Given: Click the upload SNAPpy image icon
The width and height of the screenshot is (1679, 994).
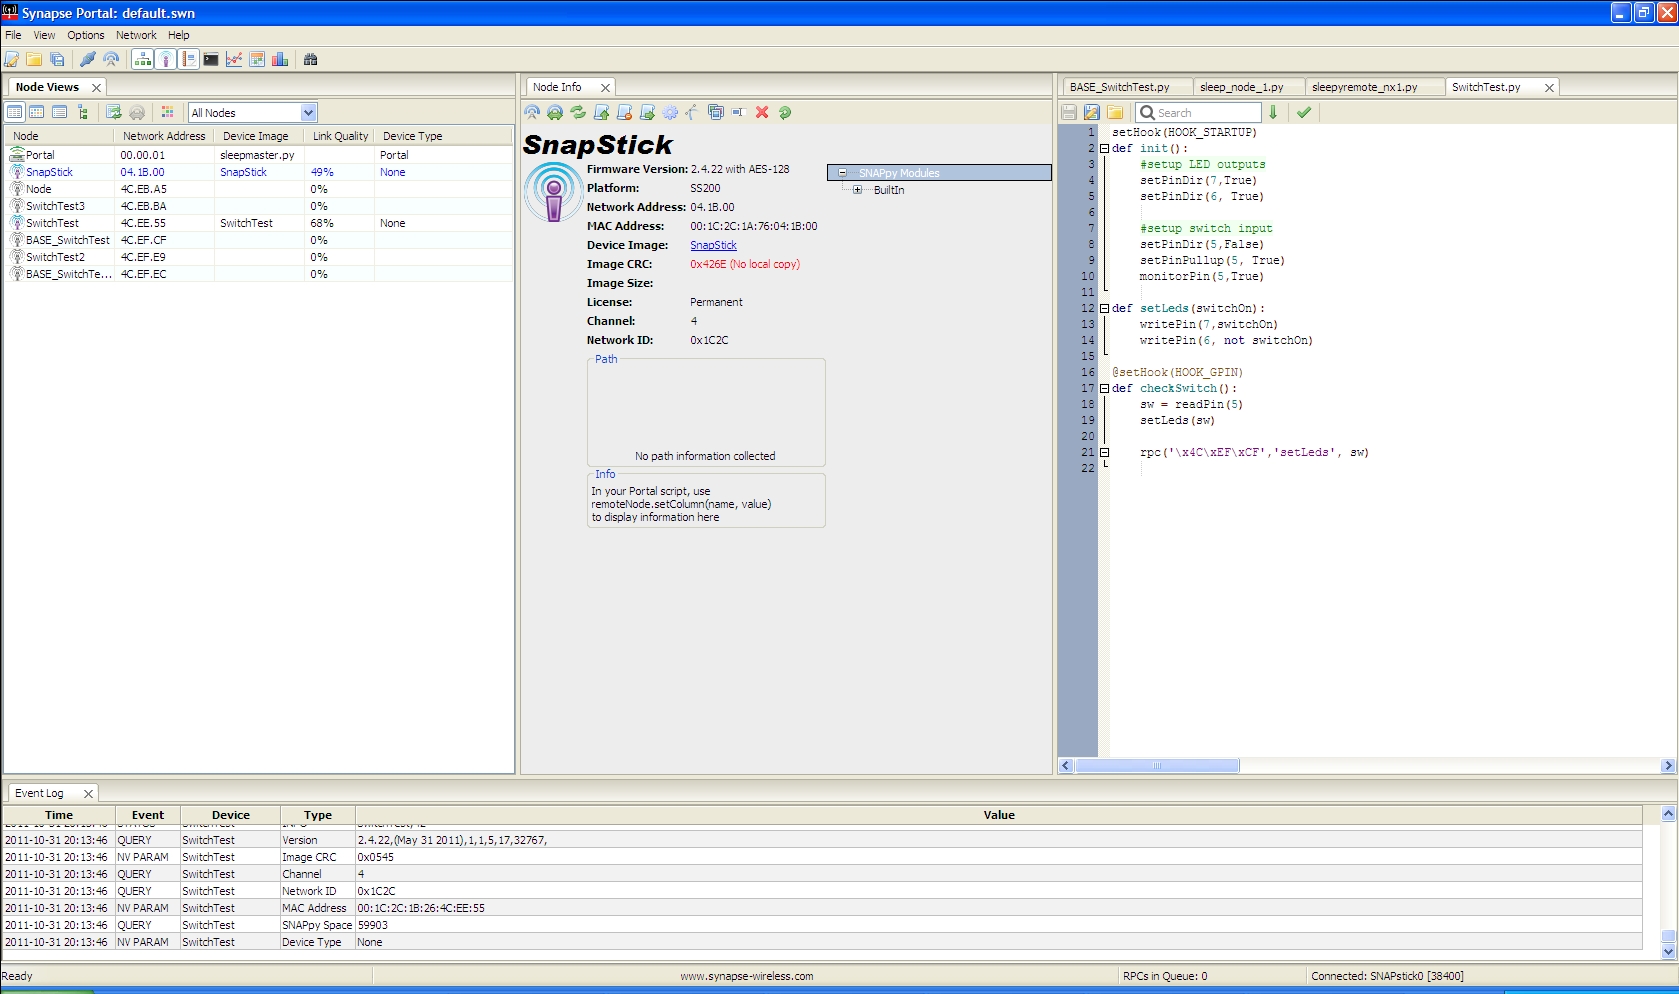Looking at the screenshot, I should tap(601, 113).
